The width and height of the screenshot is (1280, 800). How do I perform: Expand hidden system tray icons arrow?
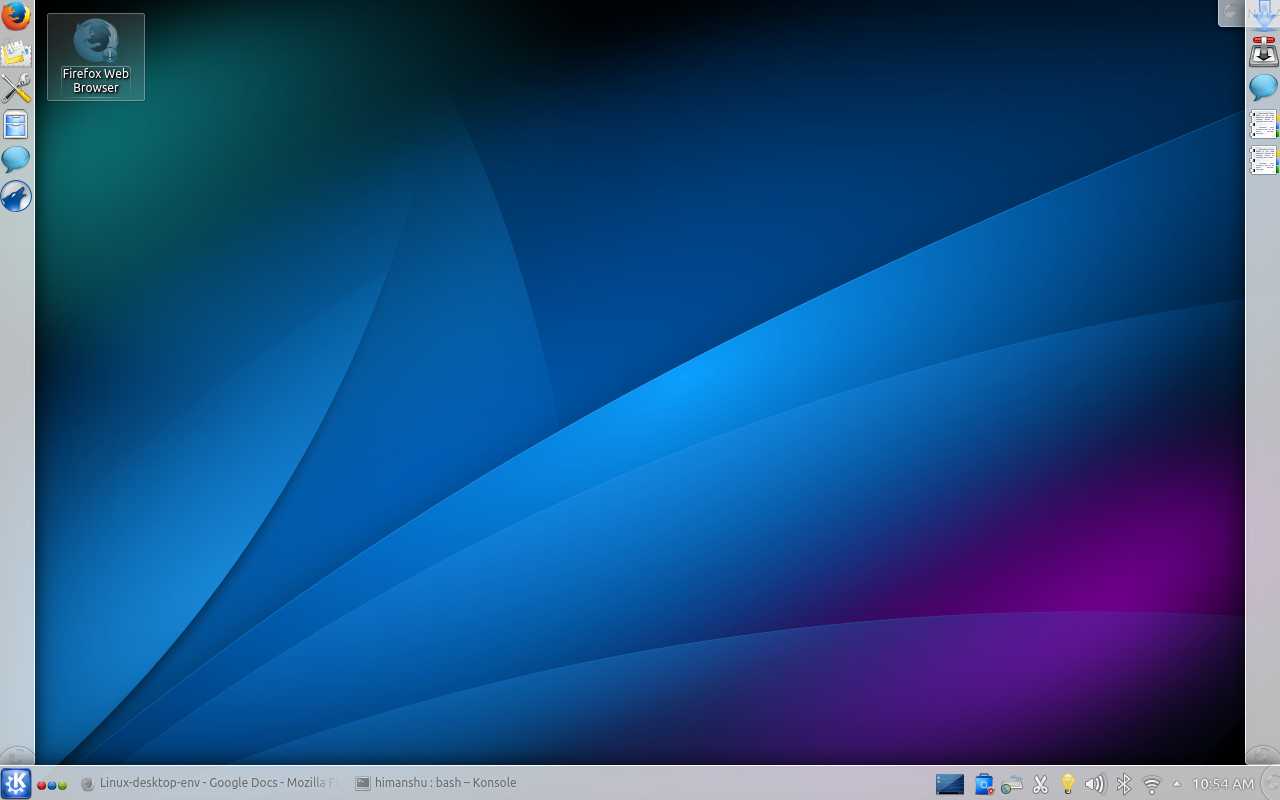coord(1177,784)
